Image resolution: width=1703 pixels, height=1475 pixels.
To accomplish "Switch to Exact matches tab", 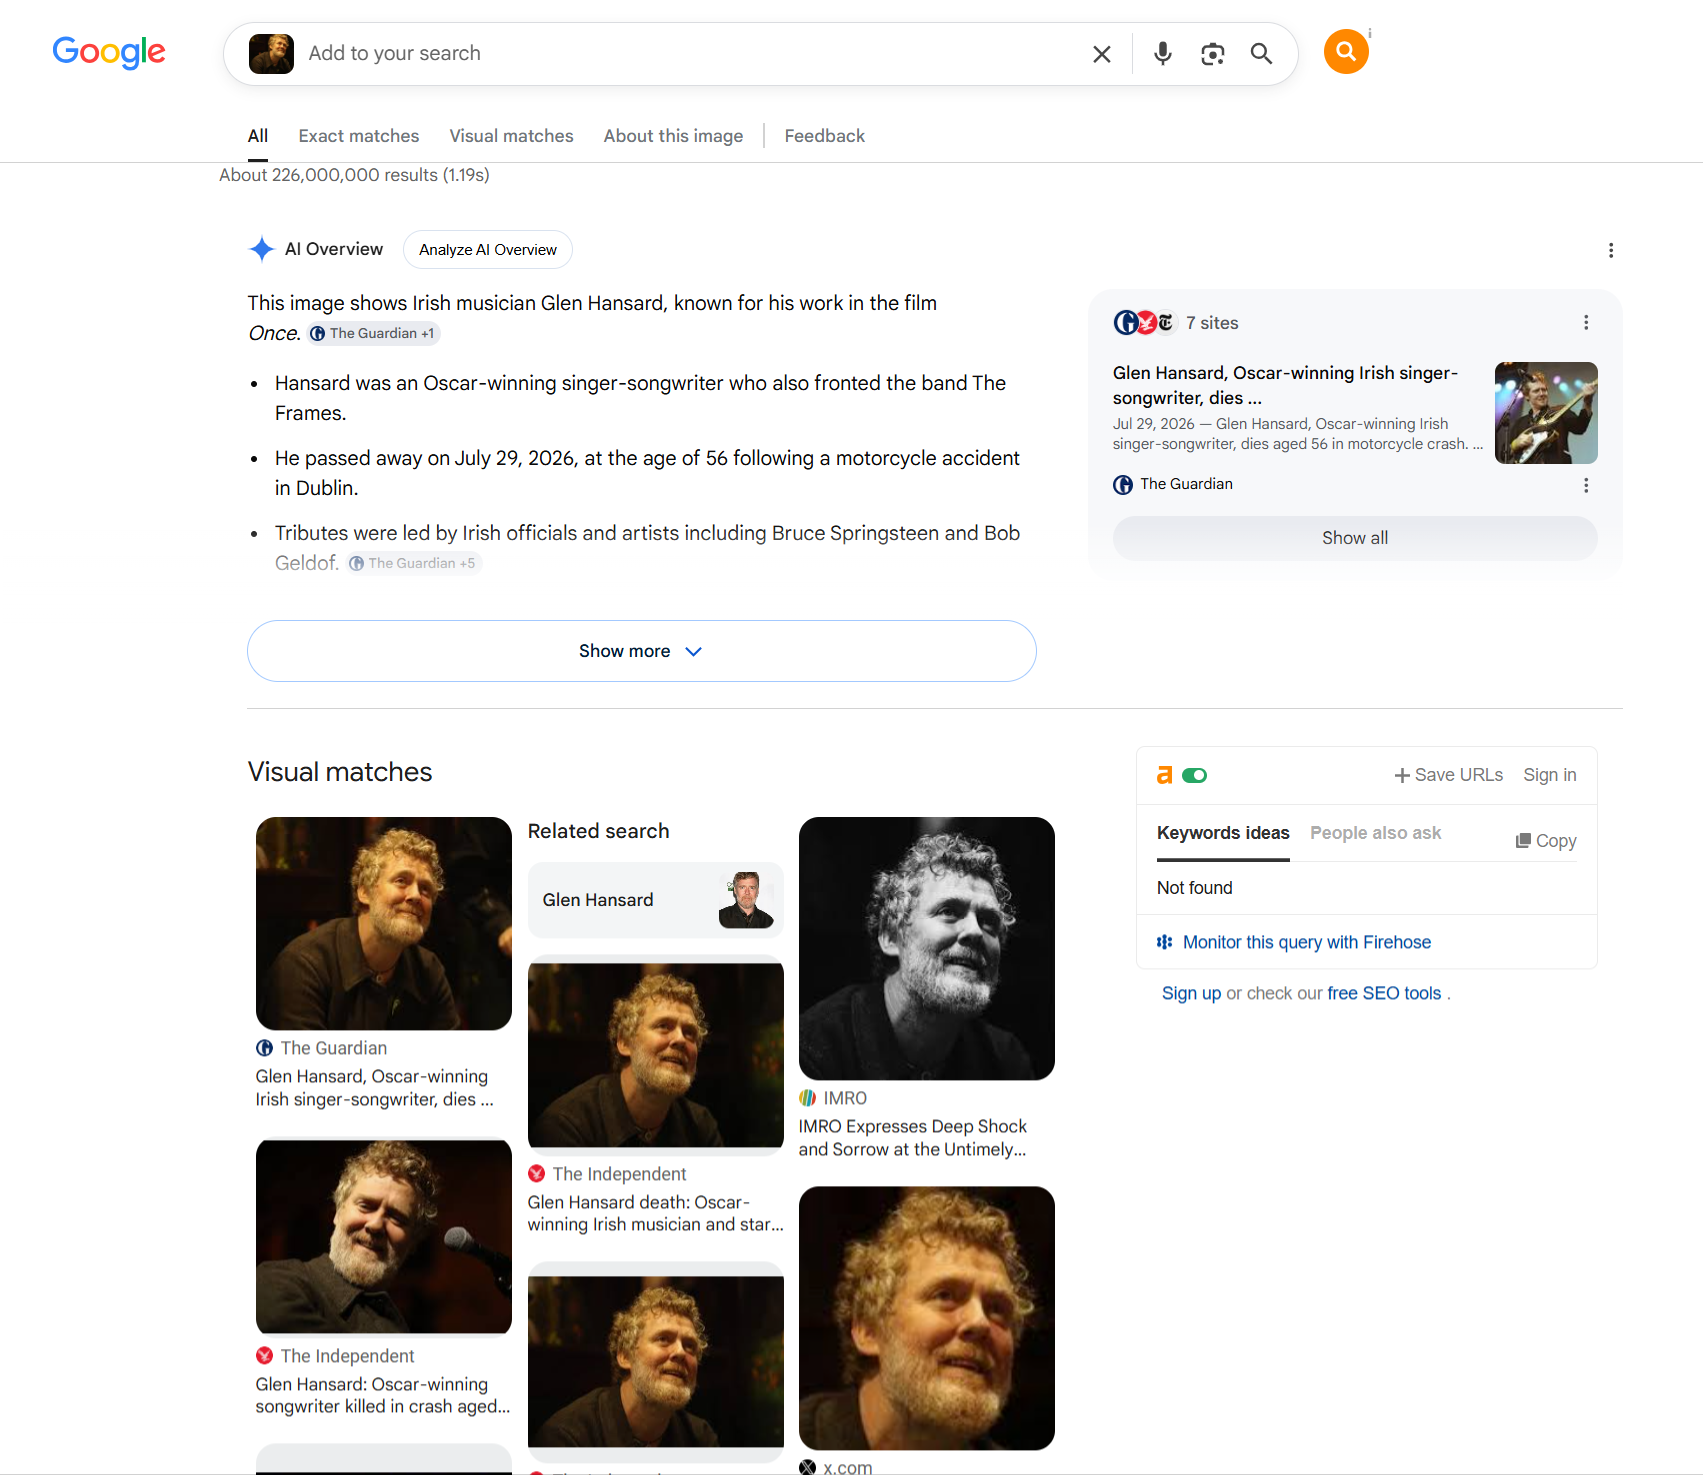I will point(359,136).
